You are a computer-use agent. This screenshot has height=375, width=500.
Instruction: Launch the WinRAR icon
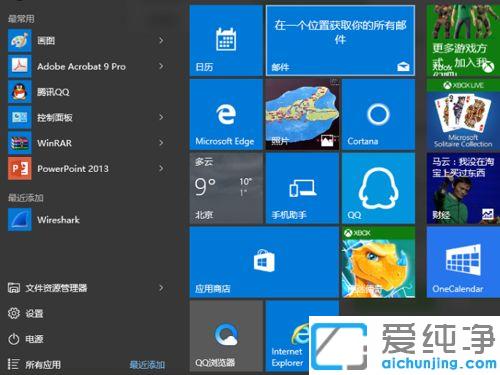click(x=20, y=143)
